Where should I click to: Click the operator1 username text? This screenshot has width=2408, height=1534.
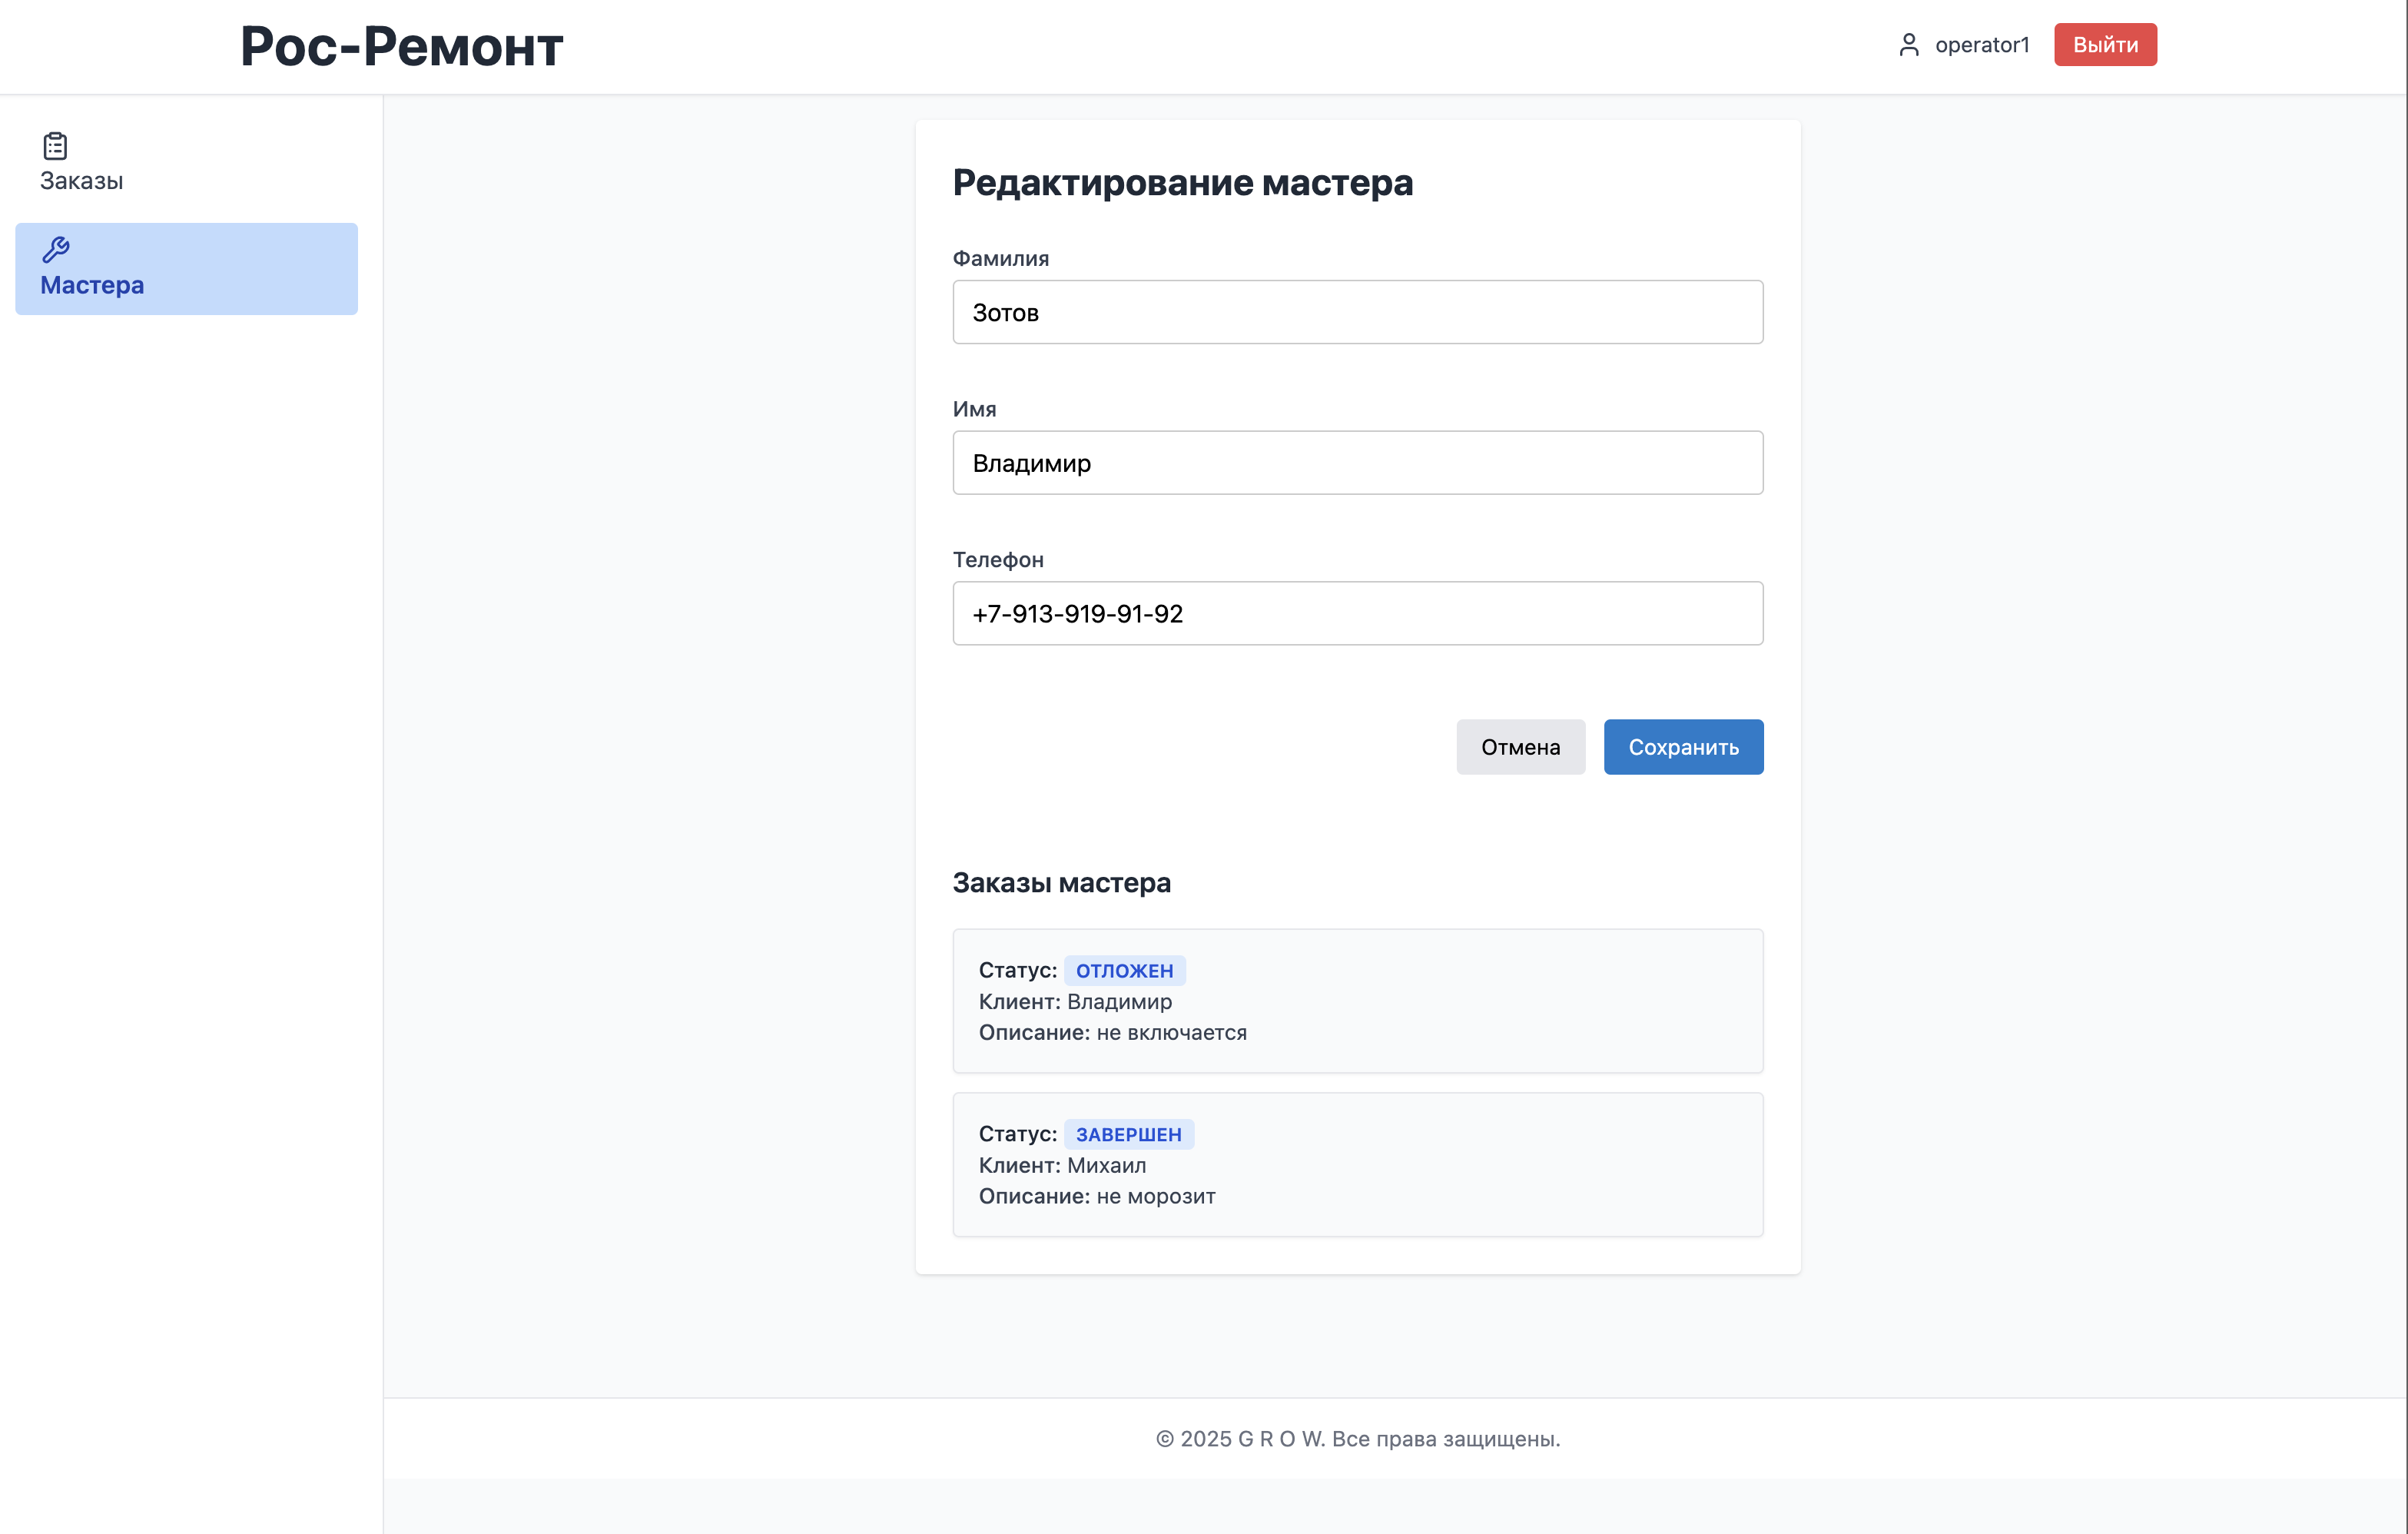tap(1982, 45)
